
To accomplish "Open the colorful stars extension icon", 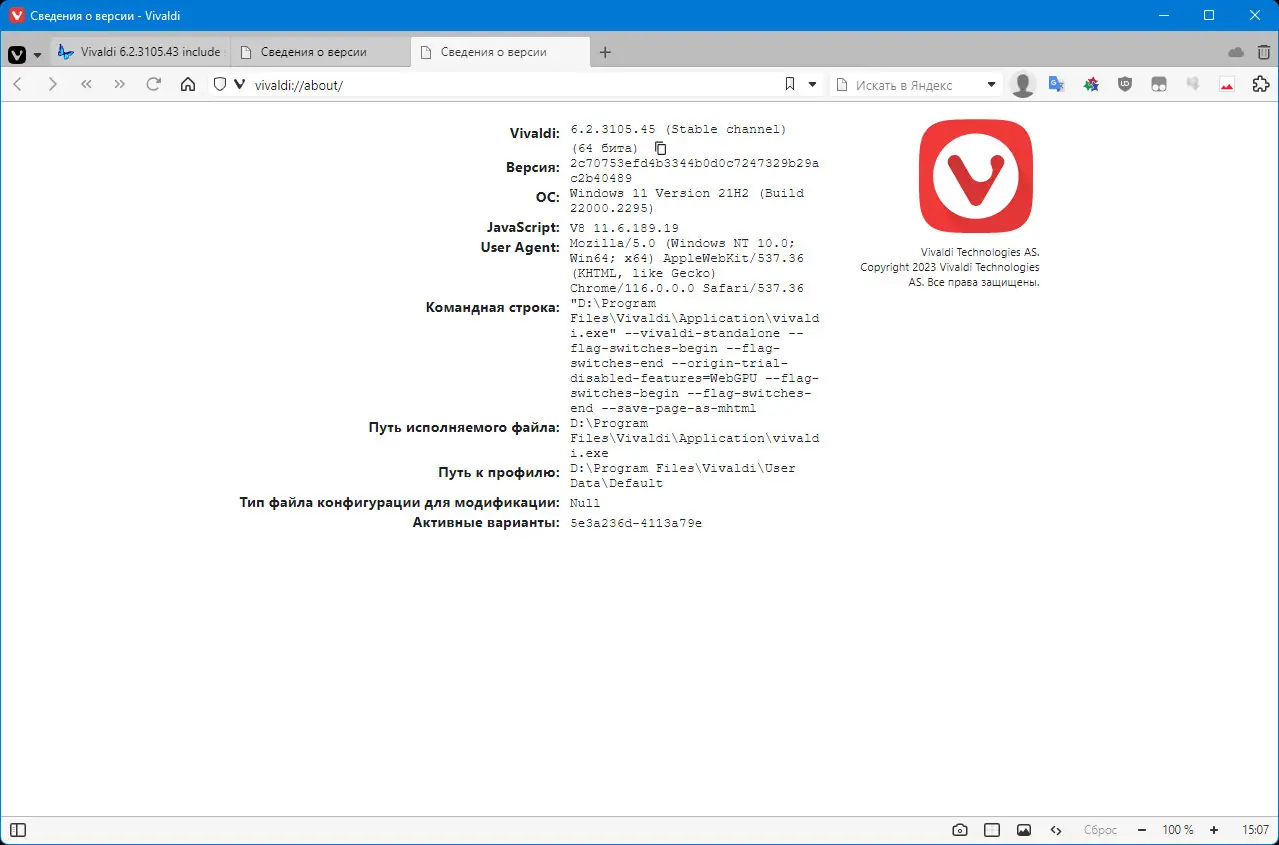I will [1091, 85].
